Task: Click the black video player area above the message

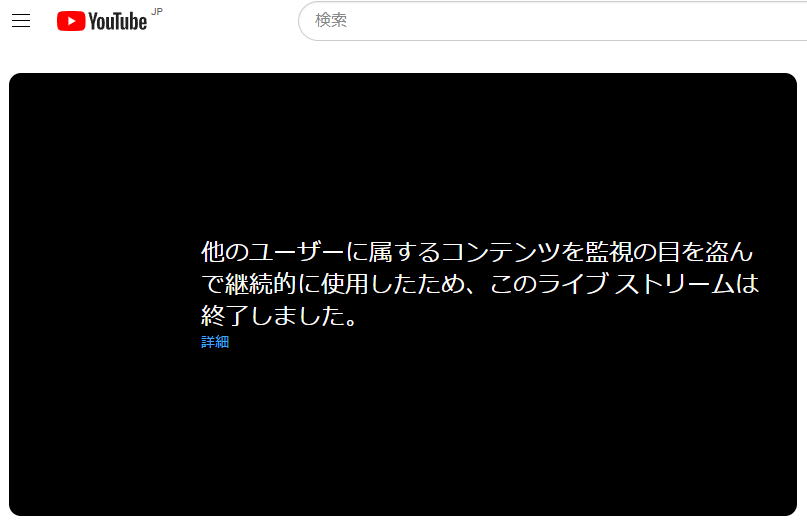Action: [x=403, y=154]
